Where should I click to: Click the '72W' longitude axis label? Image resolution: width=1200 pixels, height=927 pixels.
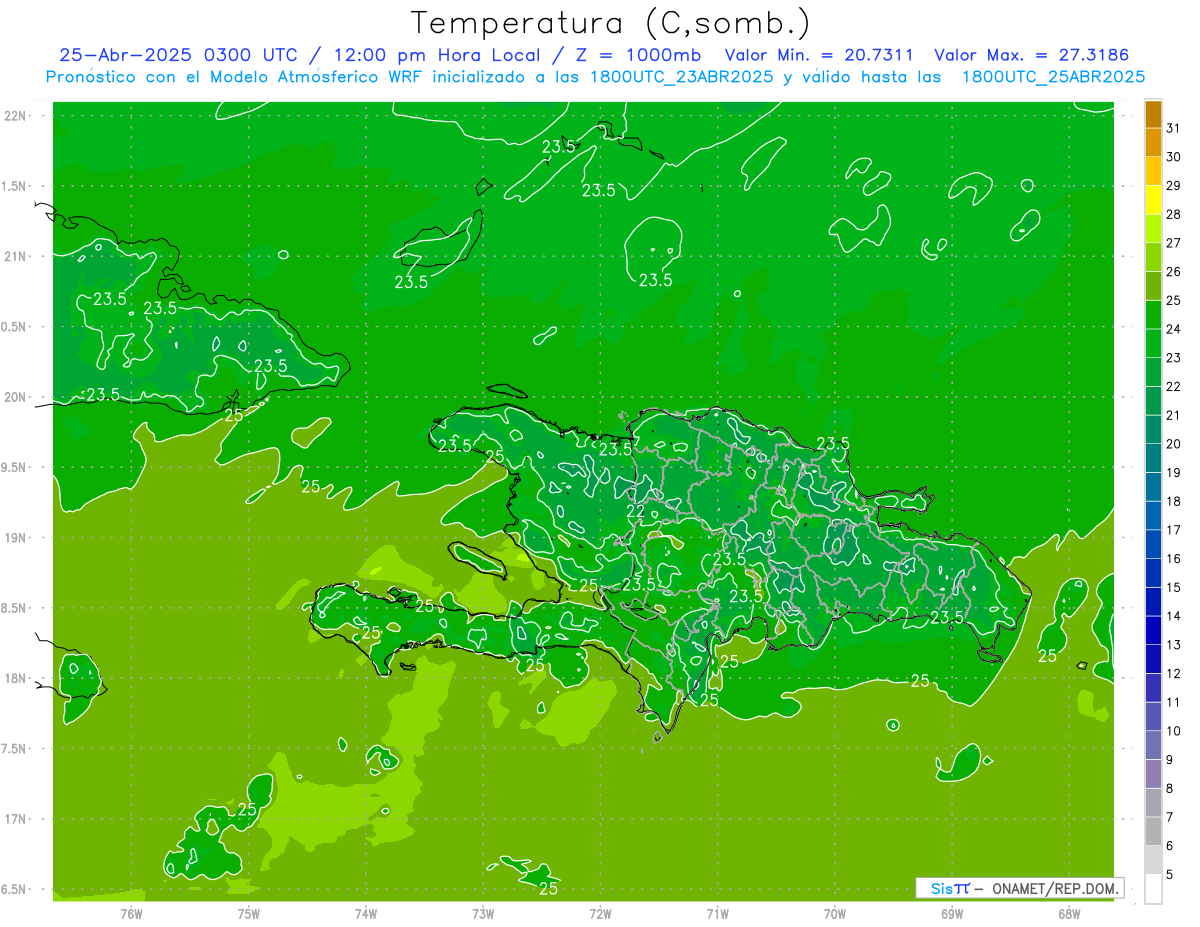pyautogui.click(x=601, y=913)
